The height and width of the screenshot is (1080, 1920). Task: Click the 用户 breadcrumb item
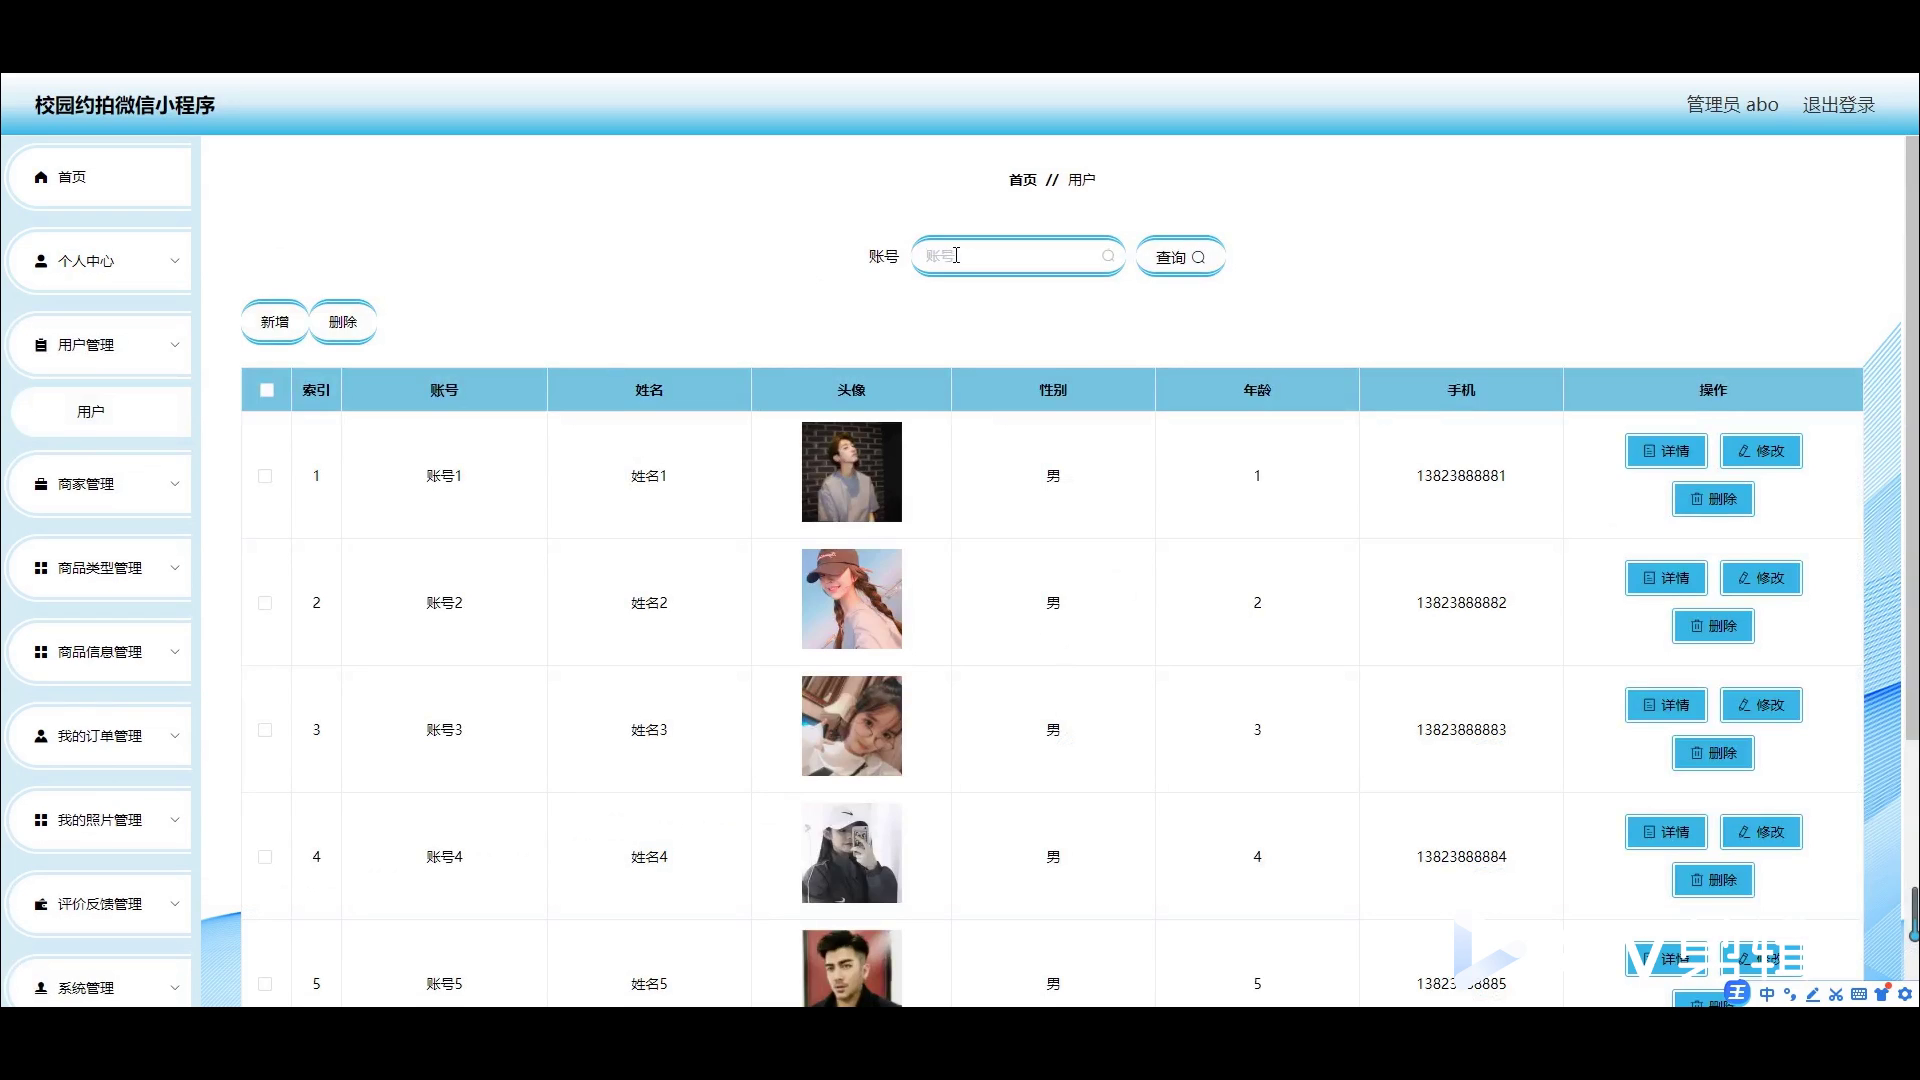click(1081, 180)
